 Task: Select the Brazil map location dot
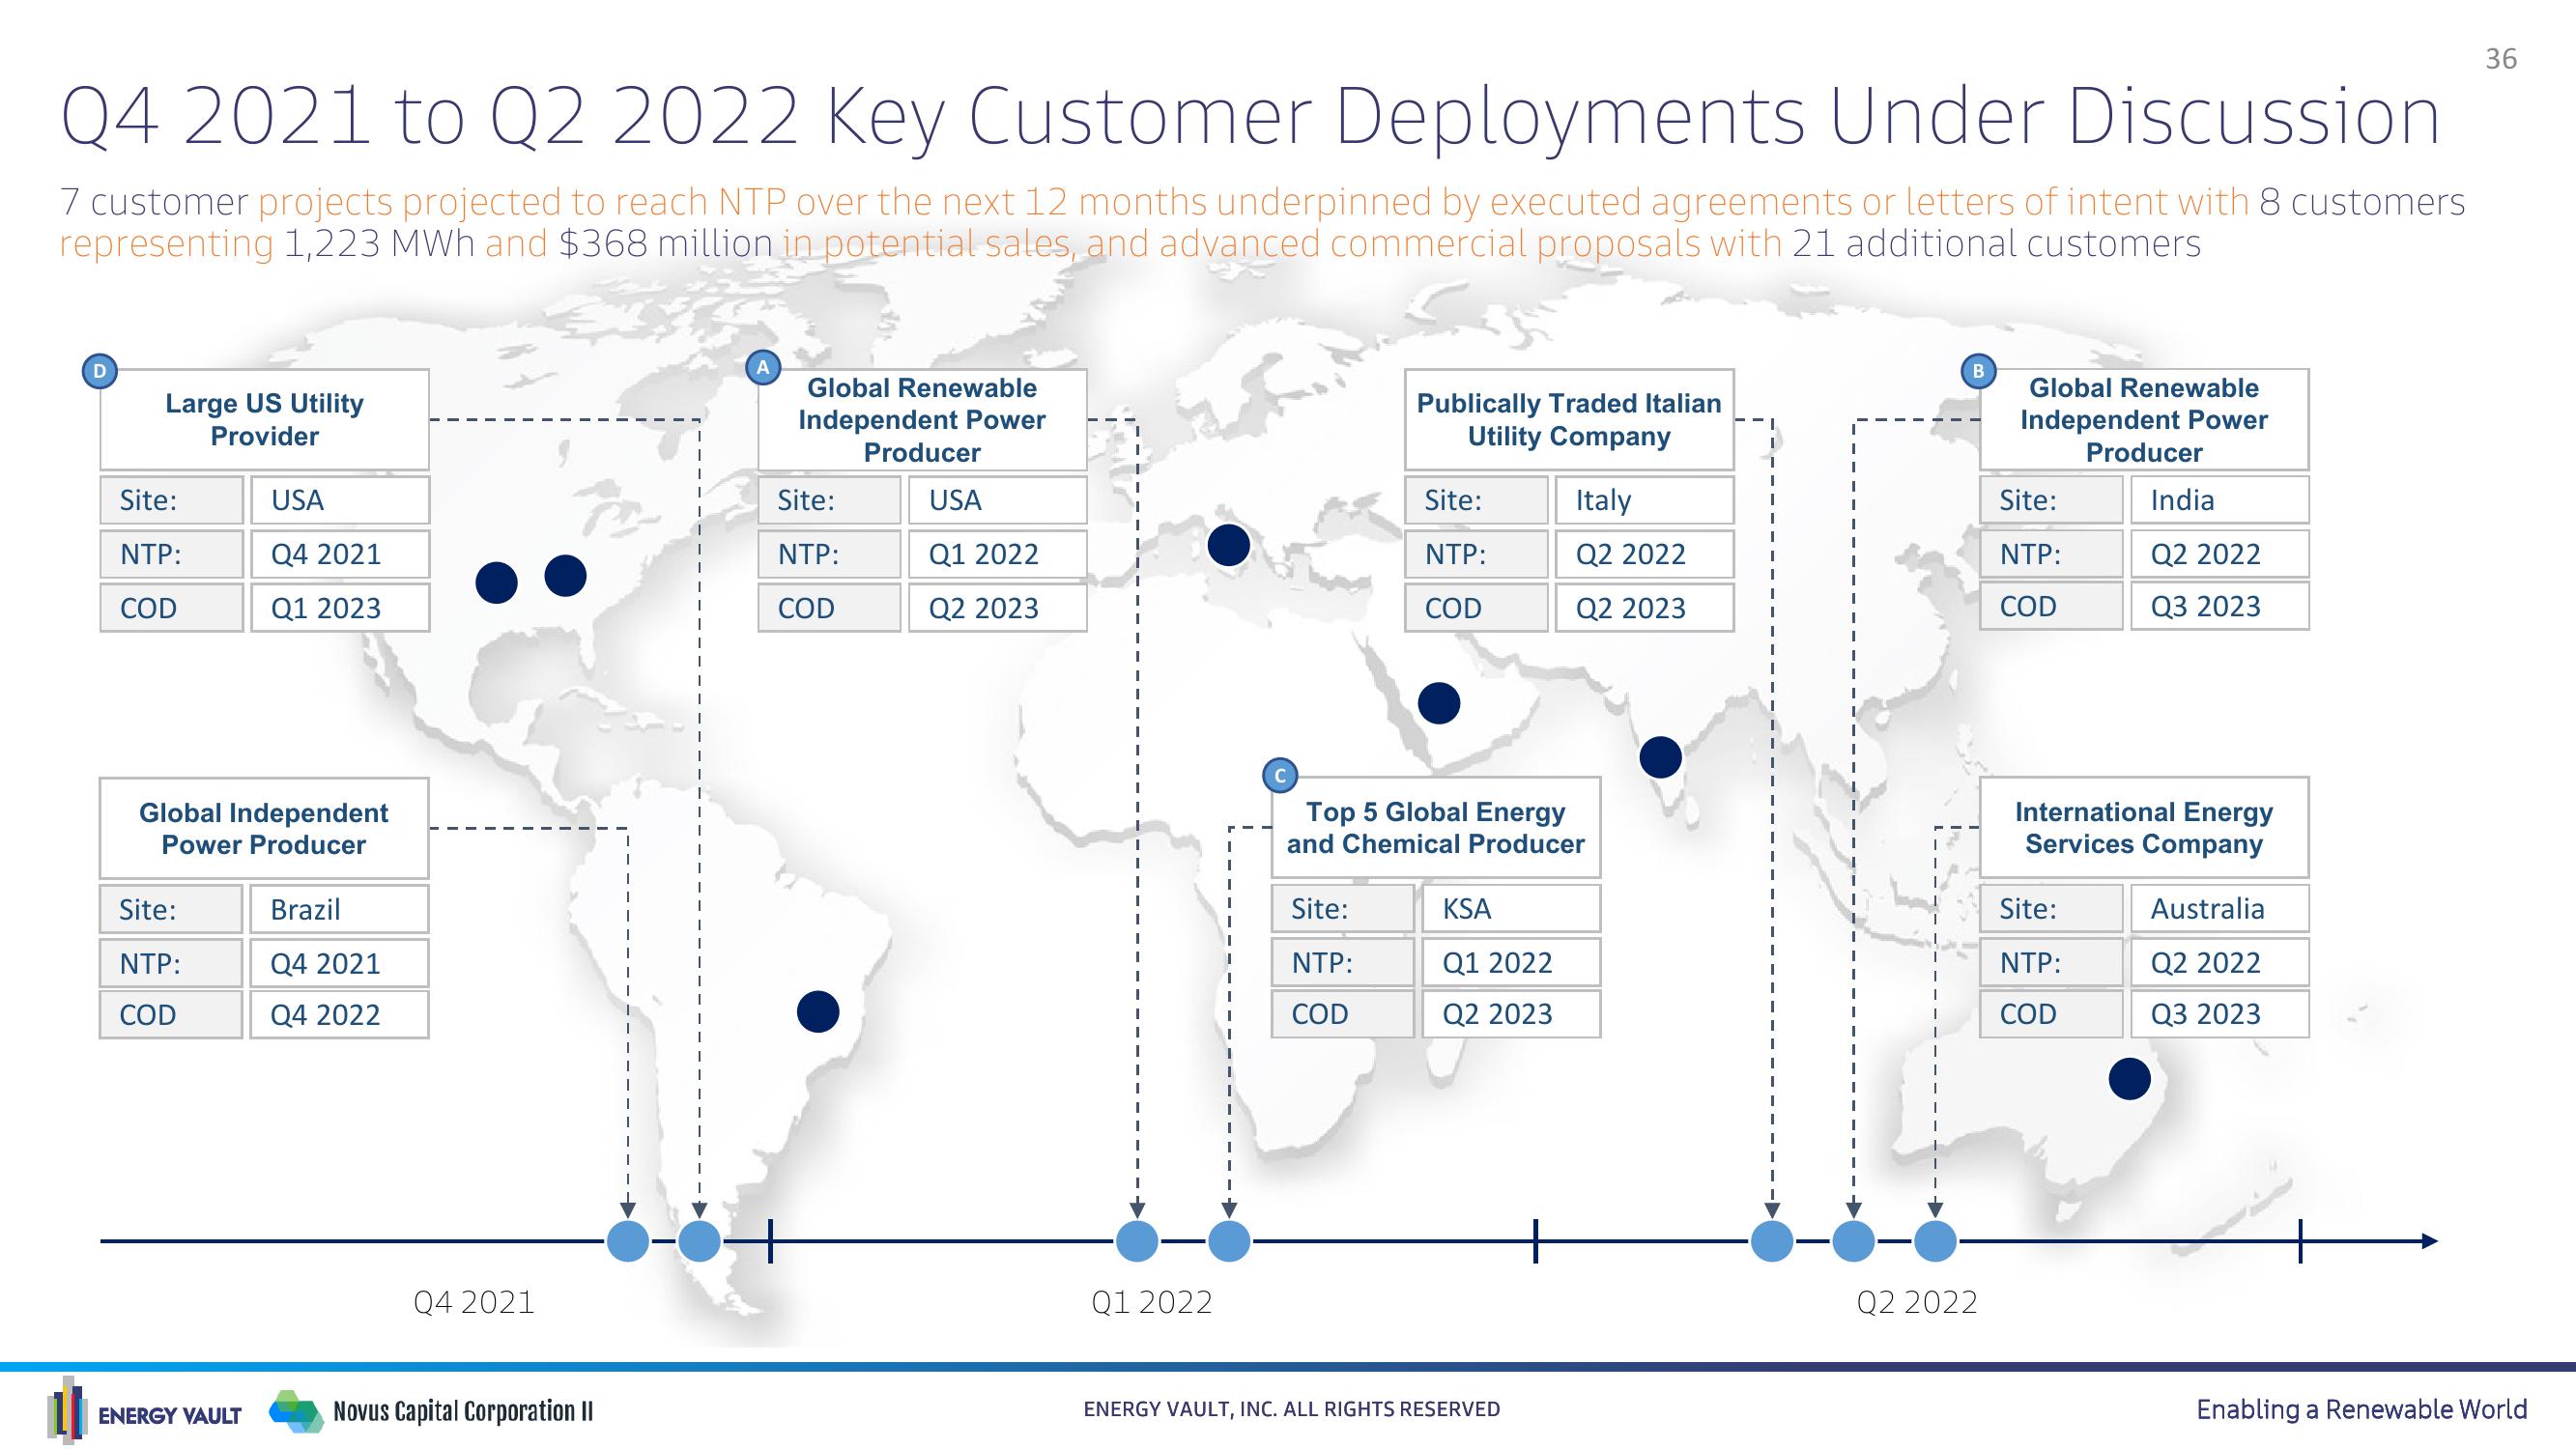point(818,1012)
